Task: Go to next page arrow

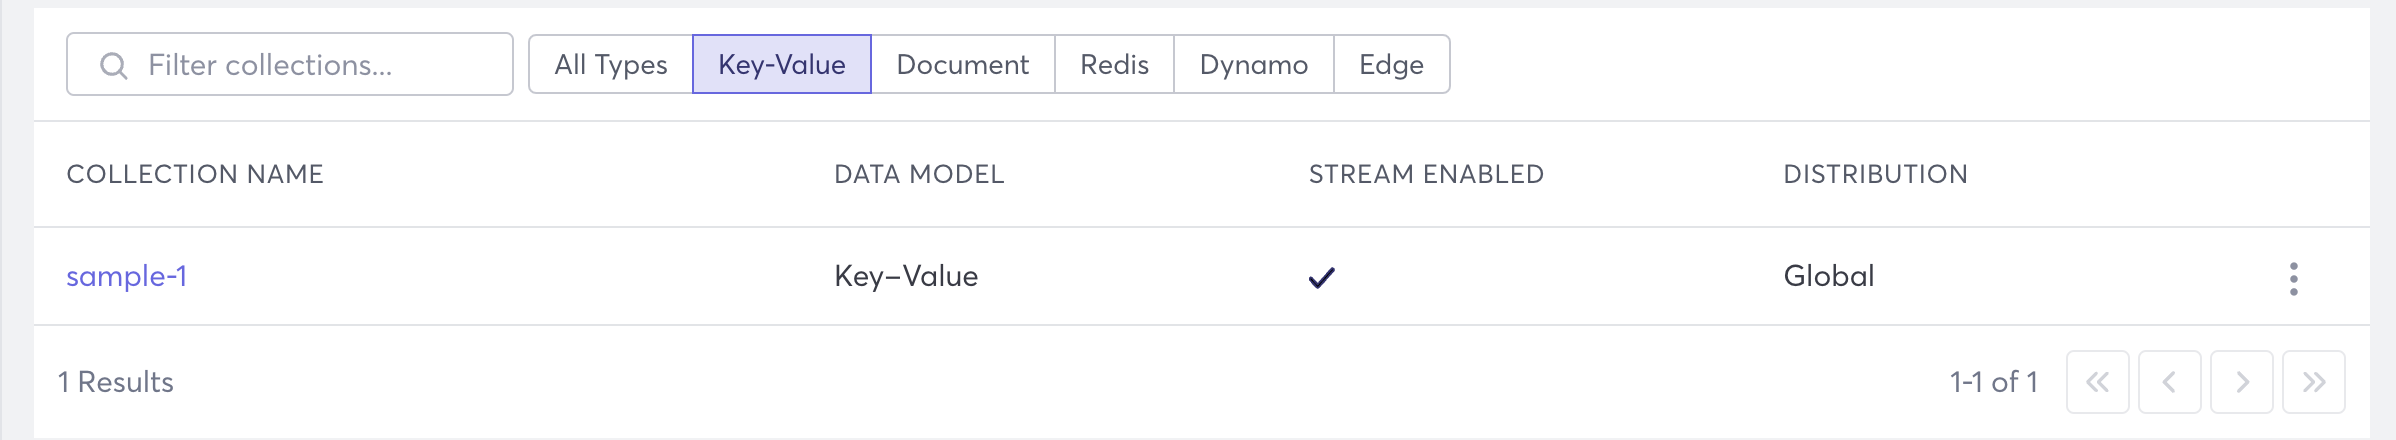Action: [x=2241, y=382]
